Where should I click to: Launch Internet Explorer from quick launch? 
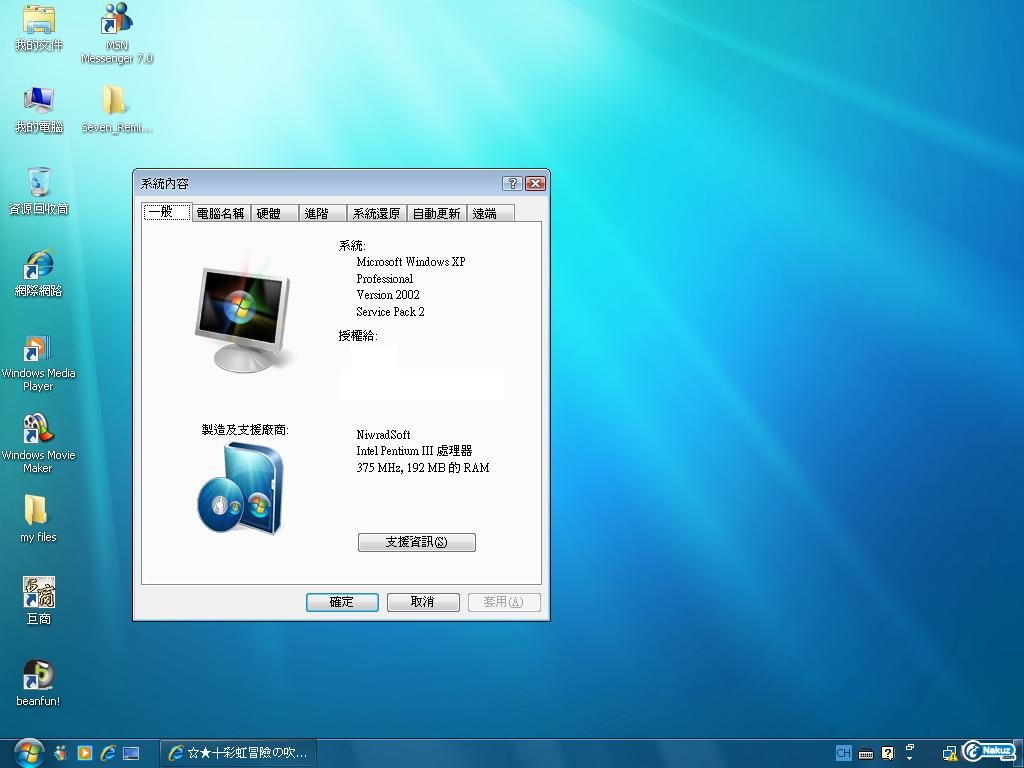click(108, 753)
